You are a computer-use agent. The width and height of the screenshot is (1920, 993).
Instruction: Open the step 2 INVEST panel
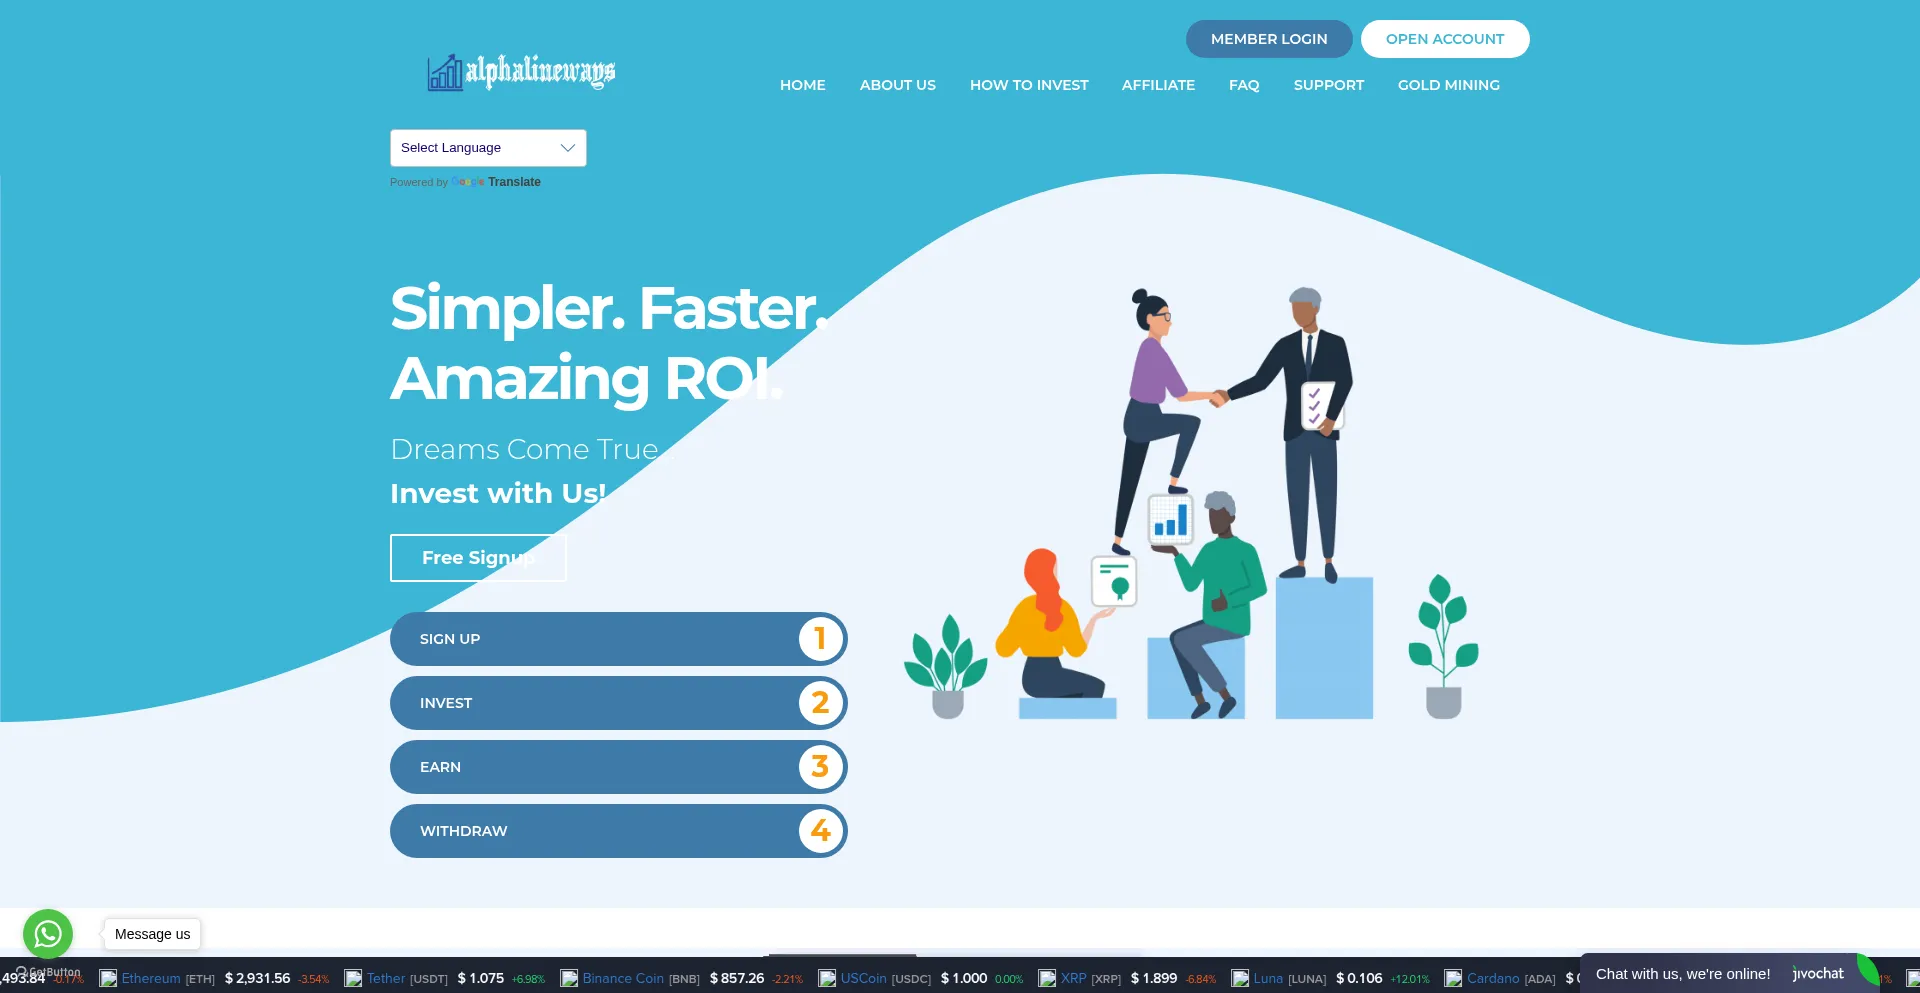click(618, 703)
